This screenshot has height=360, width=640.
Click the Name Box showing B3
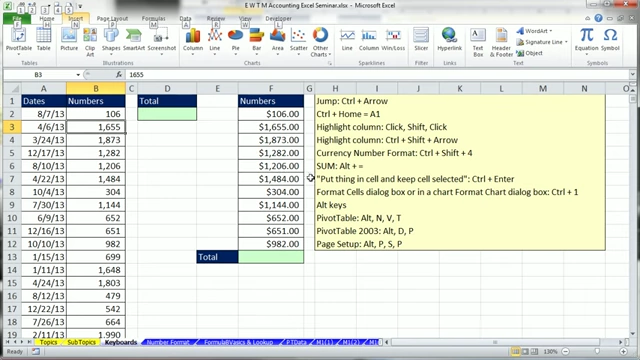pyautogui.click(x=39, y=75)
